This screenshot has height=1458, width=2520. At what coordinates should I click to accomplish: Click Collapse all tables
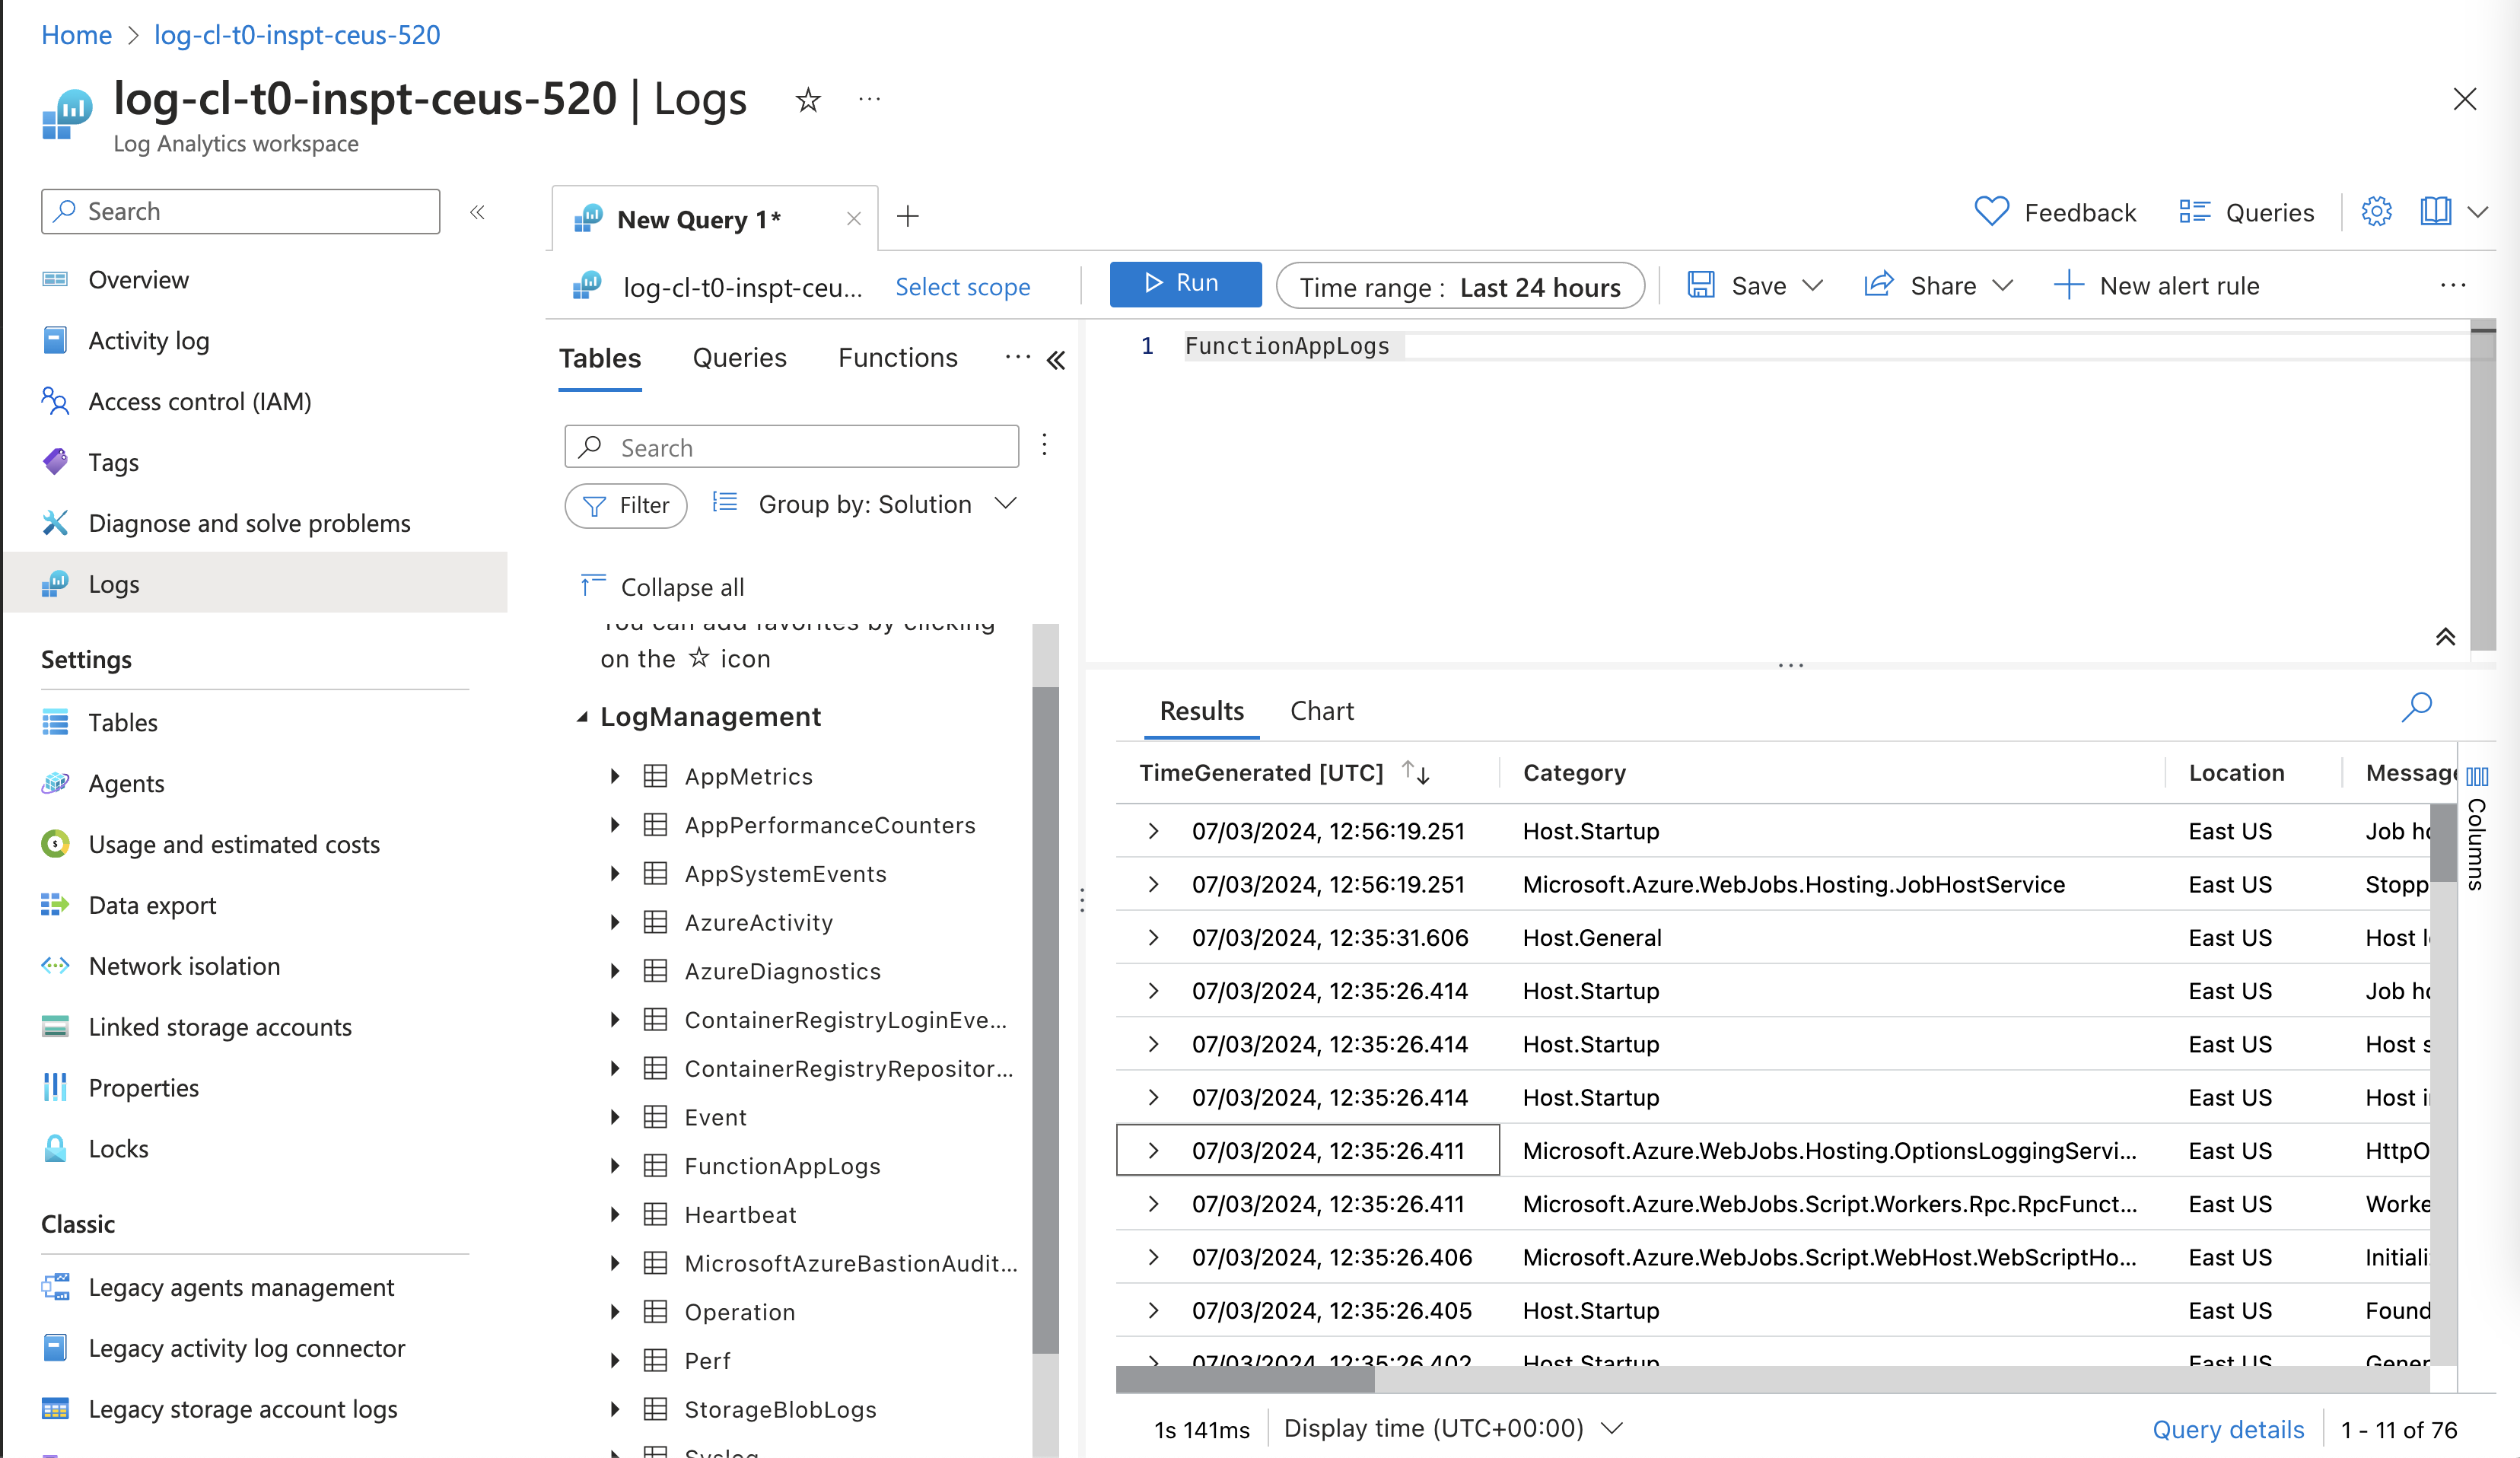663,587
